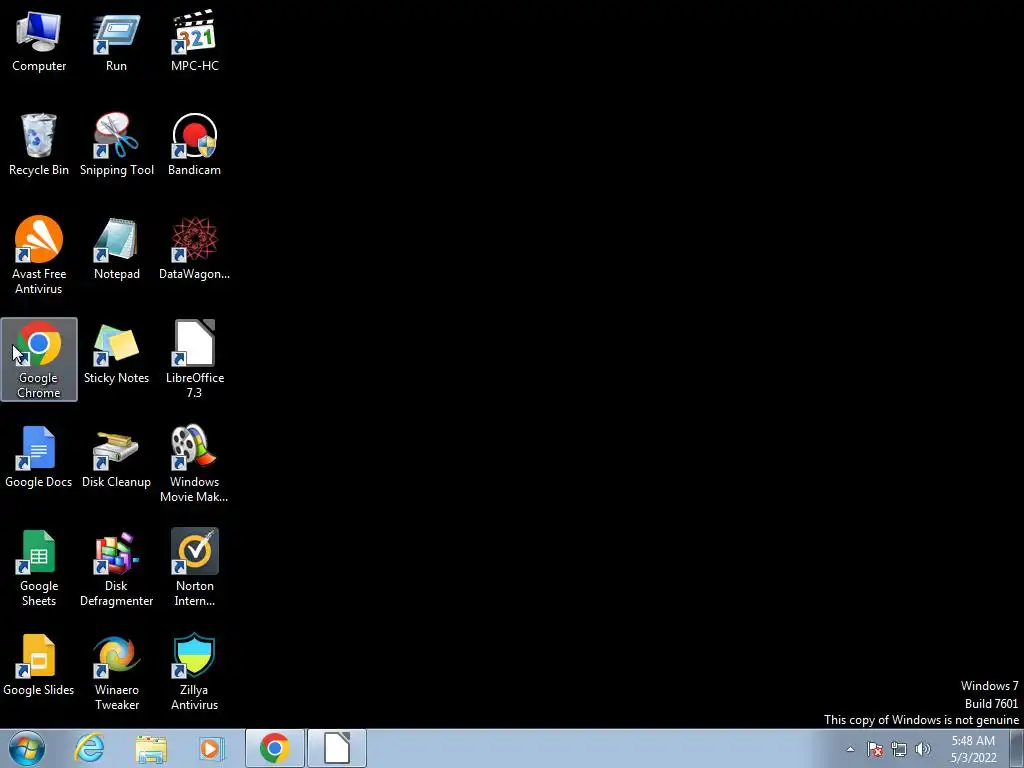
Task: Select the MPC-HC media player shortcut
Action: point(195,40)
